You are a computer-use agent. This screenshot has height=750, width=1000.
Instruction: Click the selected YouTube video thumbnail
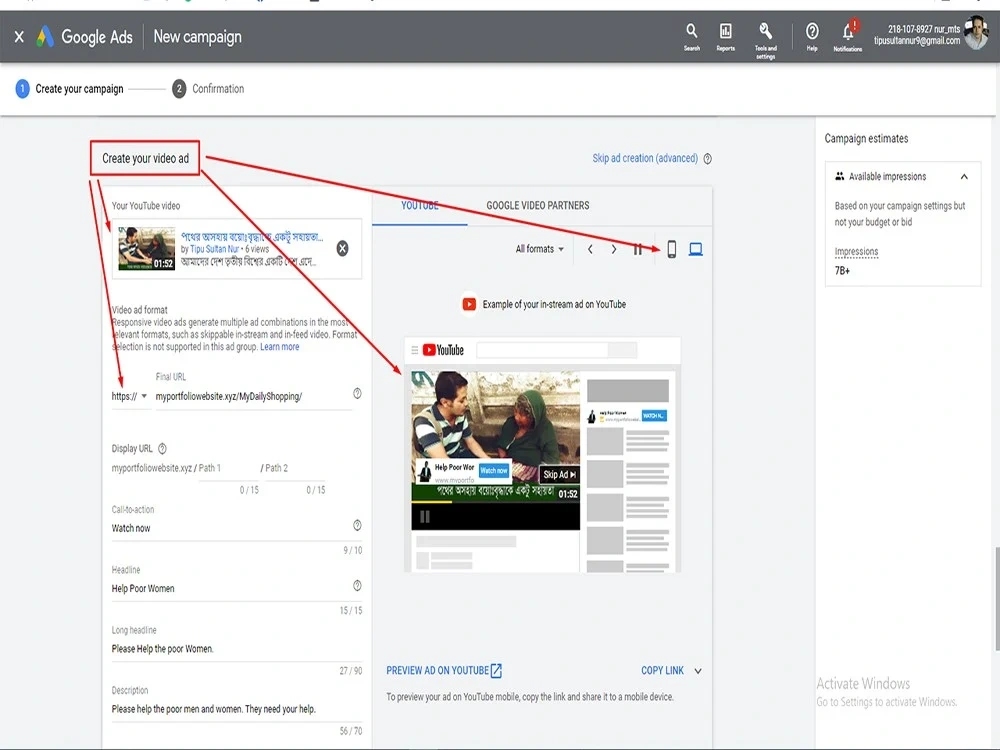click(146, 248)
